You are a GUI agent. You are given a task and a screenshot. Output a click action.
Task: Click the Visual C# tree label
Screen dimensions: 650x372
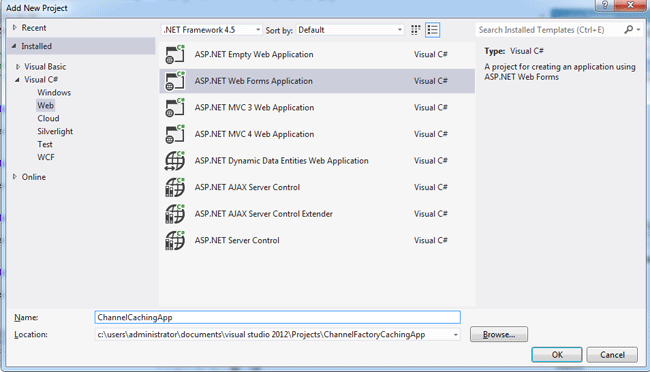click(x=41, y=80)
